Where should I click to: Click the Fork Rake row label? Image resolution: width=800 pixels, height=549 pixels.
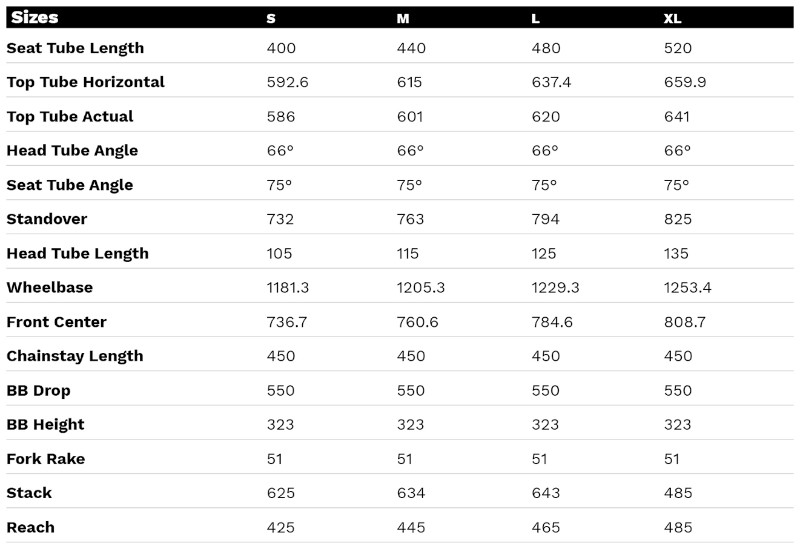coord(46,459)
